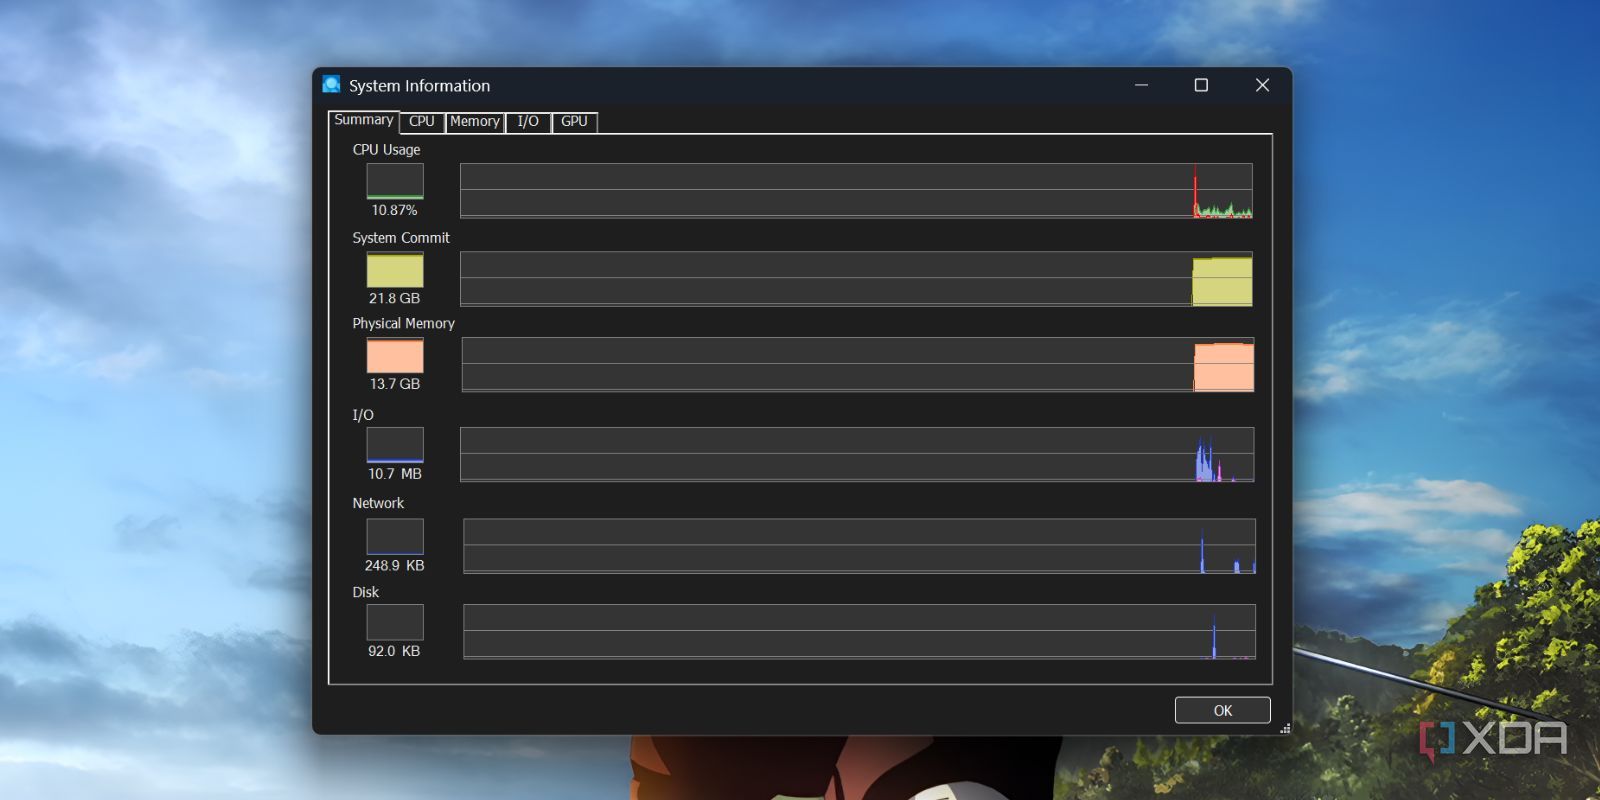Click the 10.87% CPU value

(x=394, y=210)
